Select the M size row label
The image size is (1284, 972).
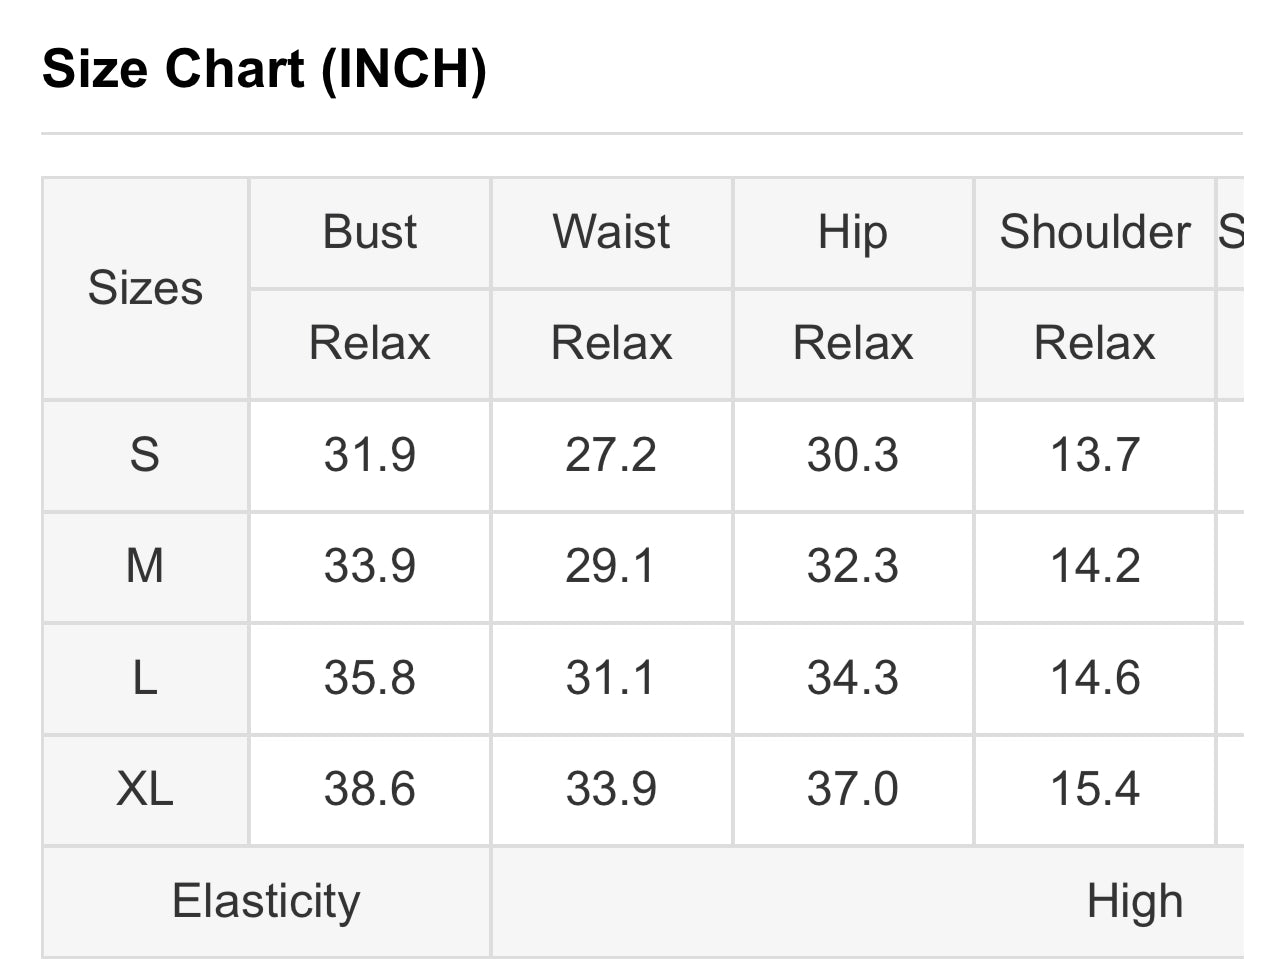click(145, 567)
